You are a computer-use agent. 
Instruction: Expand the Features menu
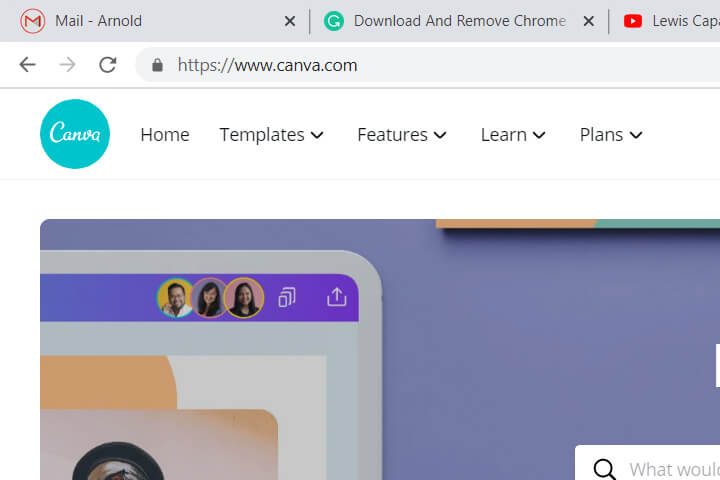[x=402, y=135]
